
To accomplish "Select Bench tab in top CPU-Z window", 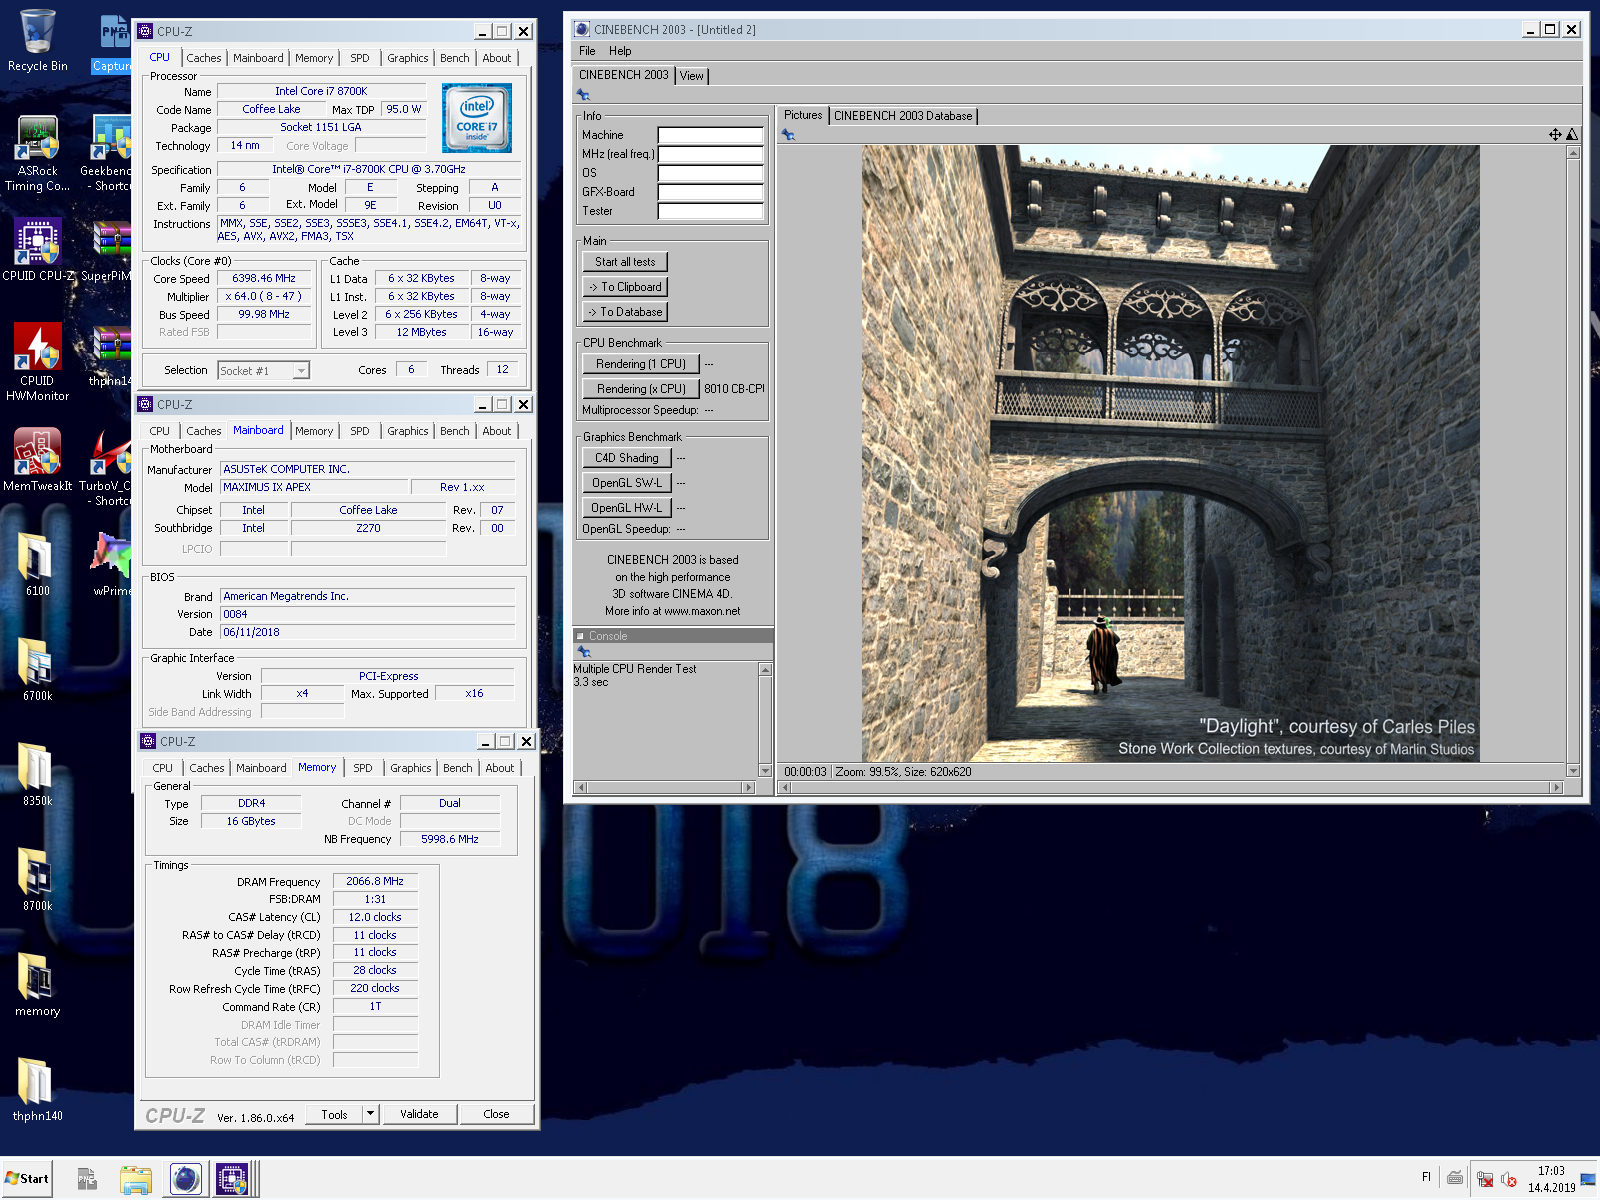I will pyautogui.click(x=455, y=58).
